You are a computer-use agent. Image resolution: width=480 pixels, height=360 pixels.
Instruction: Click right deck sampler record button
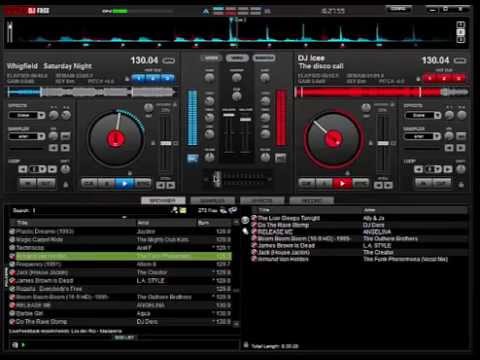(x=461, y=136)
